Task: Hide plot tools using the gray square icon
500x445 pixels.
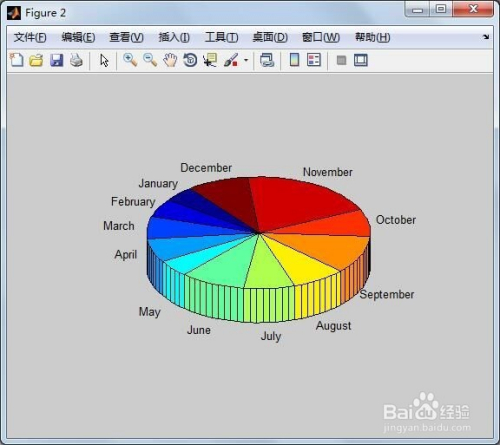Action: (341, 60)
